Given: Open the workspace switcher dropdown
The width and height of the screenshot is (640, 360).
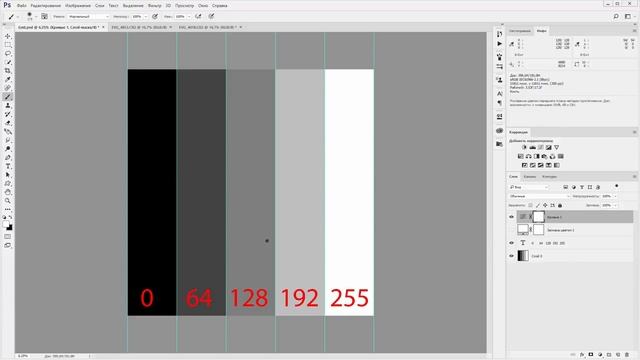Looking at the screenshot, I should point(629,16).
